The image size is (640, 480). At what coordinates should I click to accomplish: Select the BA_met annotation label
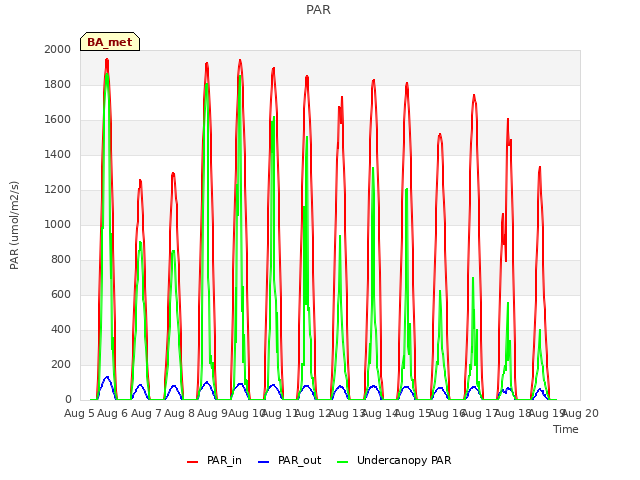pos(110,42)
